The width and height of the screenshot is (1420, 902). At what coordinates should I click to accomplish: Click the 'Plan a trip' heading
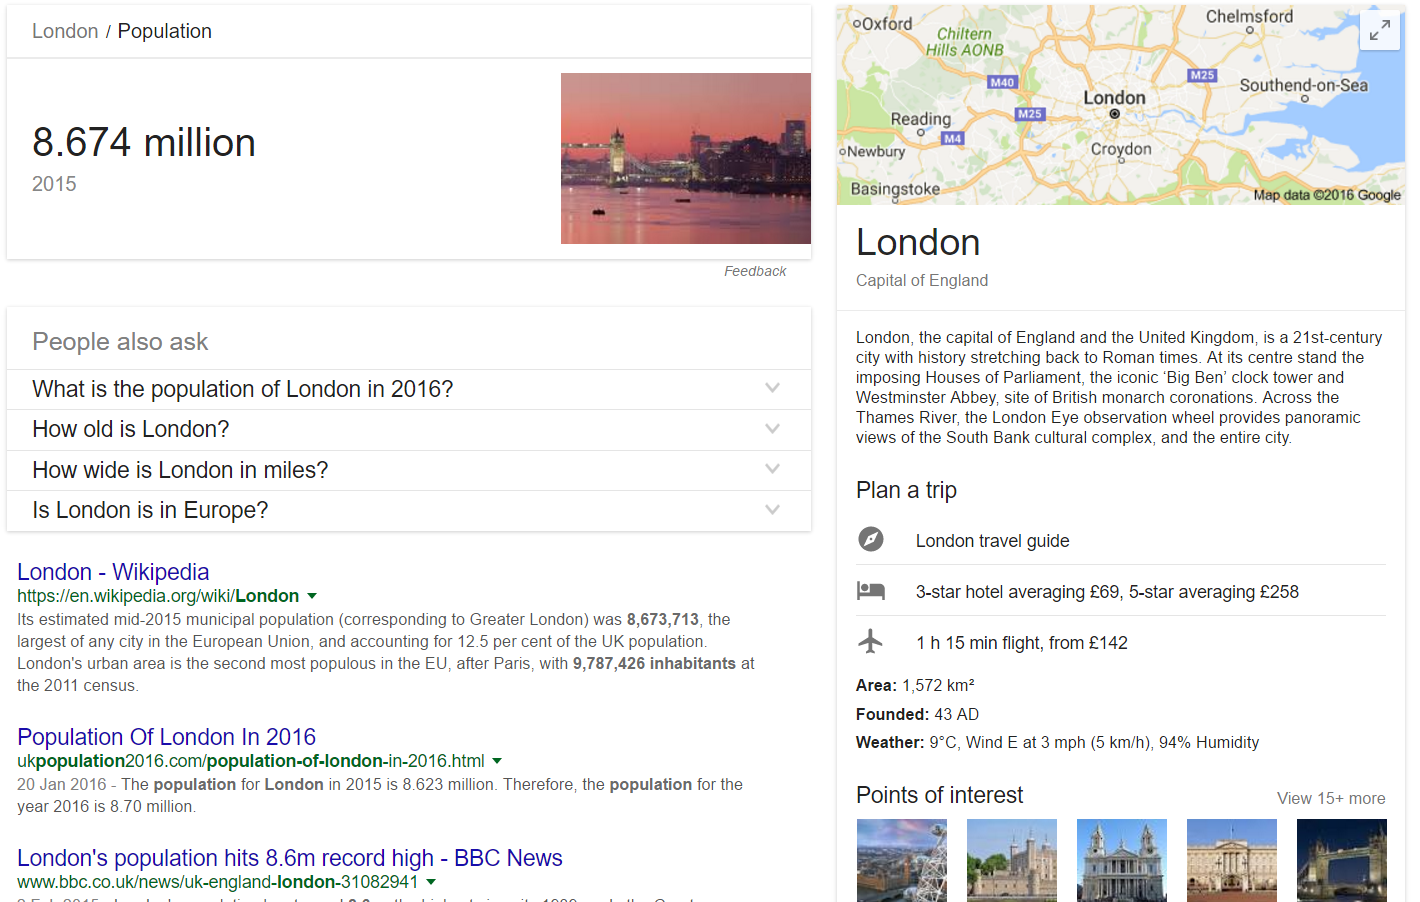click(906, 490)
